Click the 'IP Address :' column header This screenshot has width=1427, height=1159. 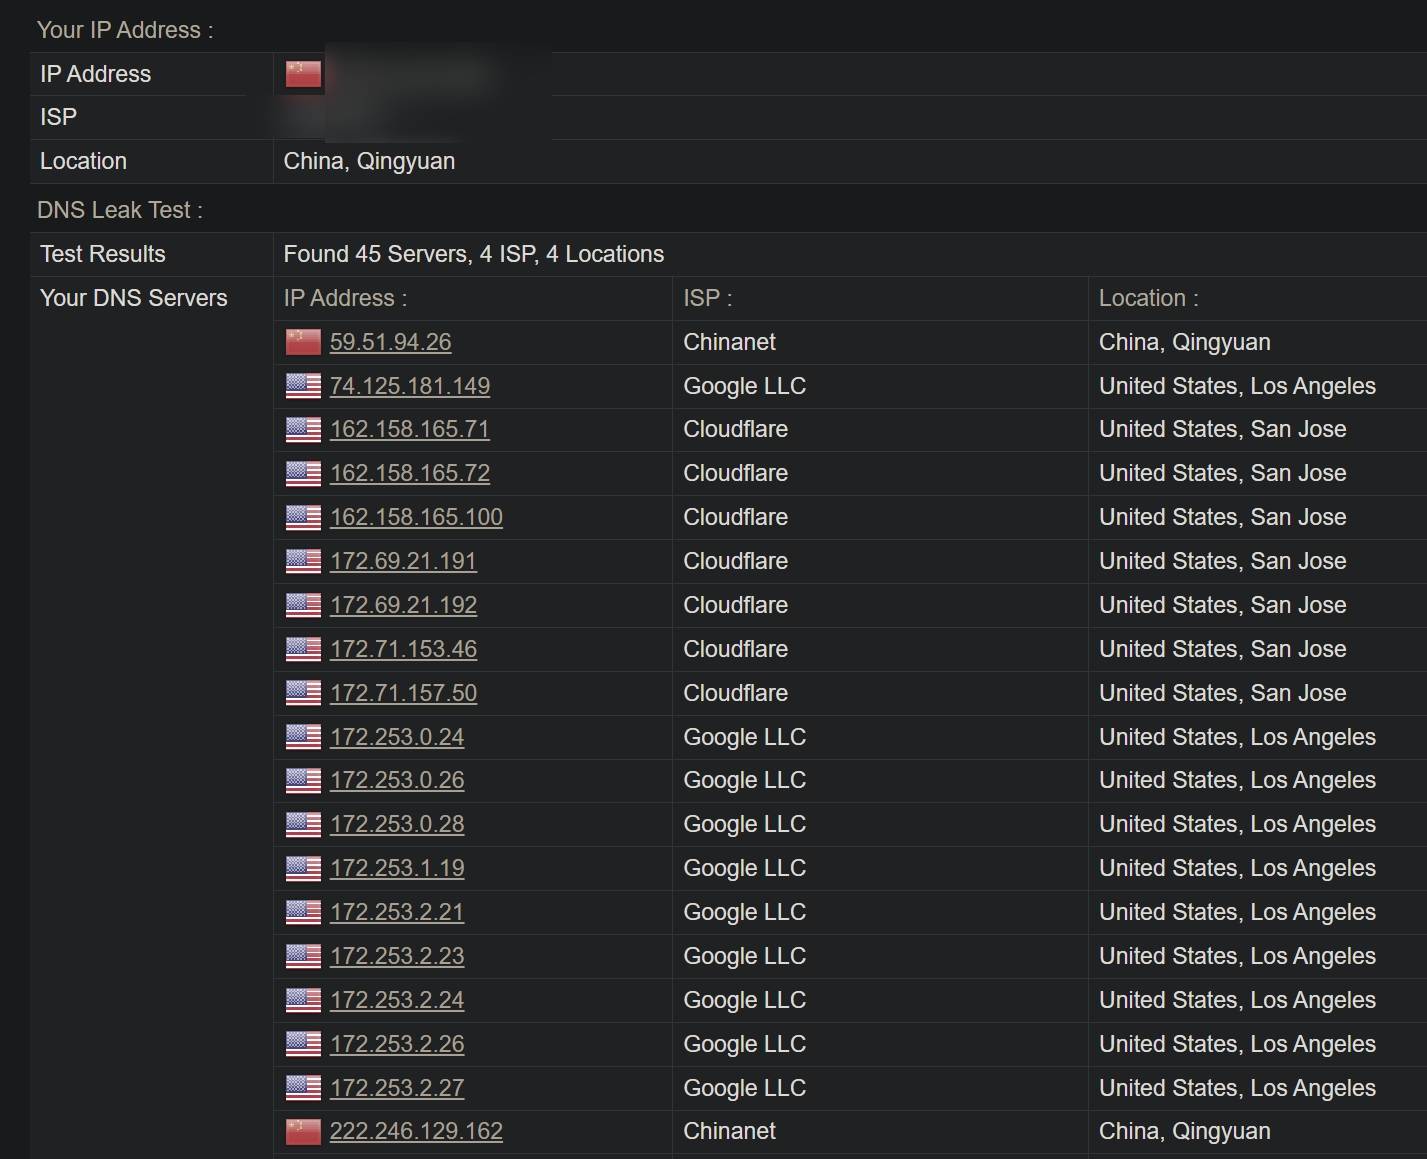[x=345, y=298]
